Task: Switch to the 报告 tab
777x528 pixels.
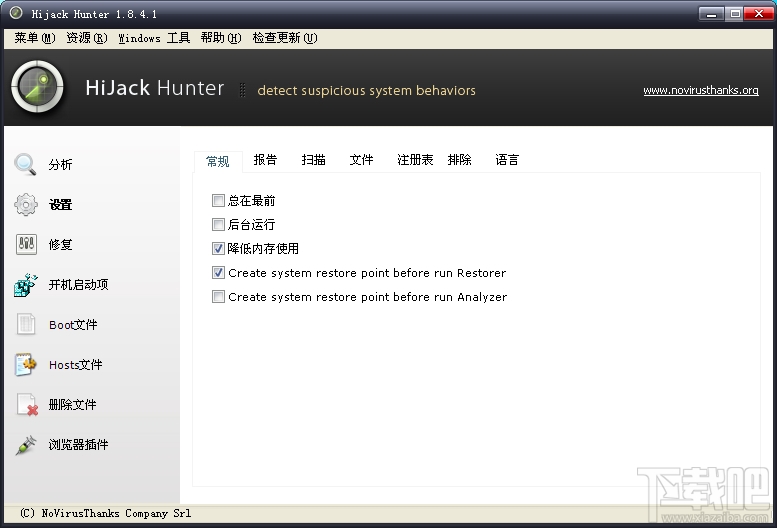Action: click(x=265, y=160)
